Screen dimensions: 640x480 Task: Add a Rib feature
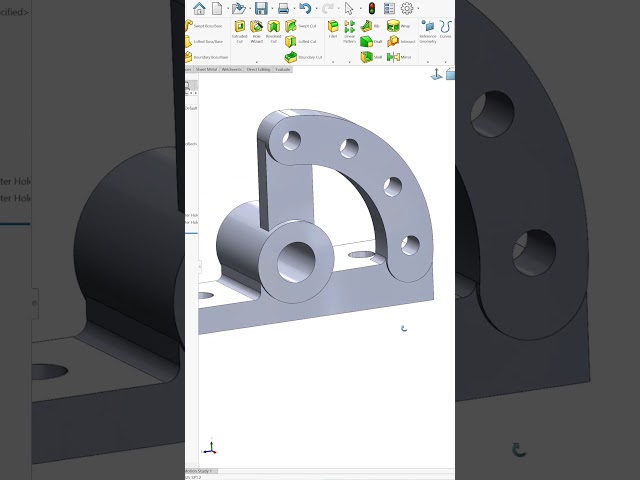point(370,26)
